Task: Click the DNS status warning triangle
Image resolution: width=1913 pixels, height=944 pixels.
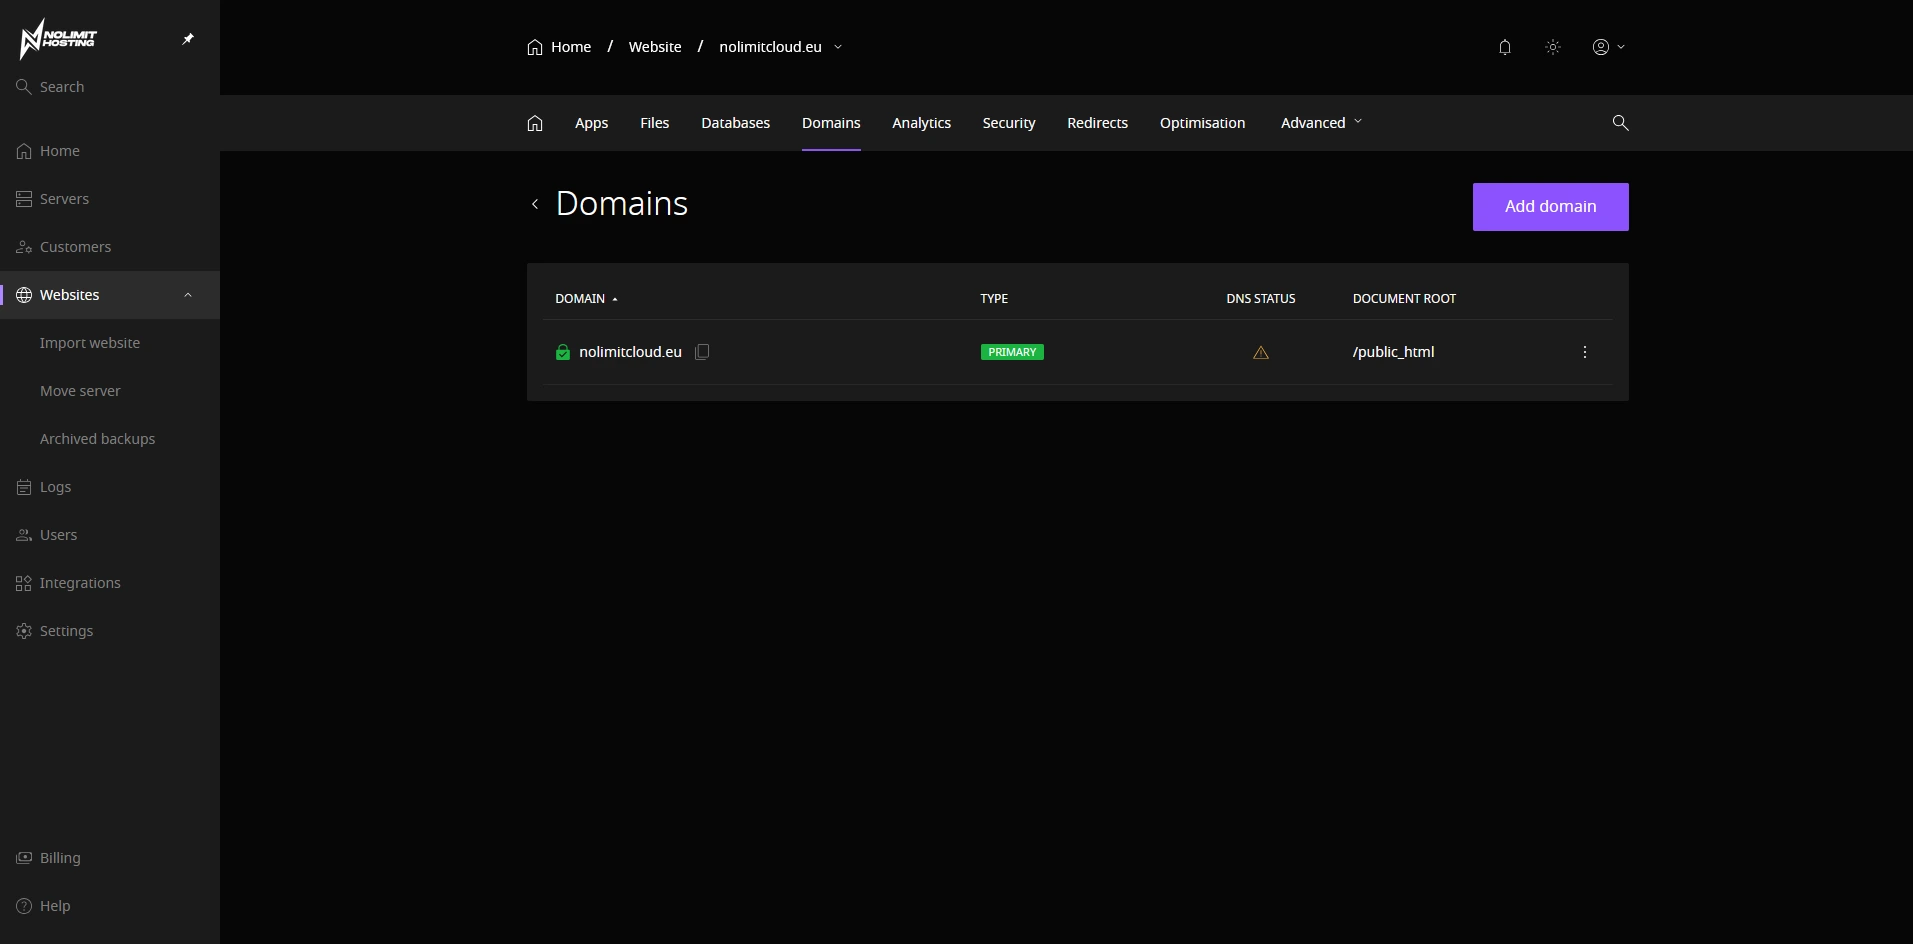Action: [1261, 352]
